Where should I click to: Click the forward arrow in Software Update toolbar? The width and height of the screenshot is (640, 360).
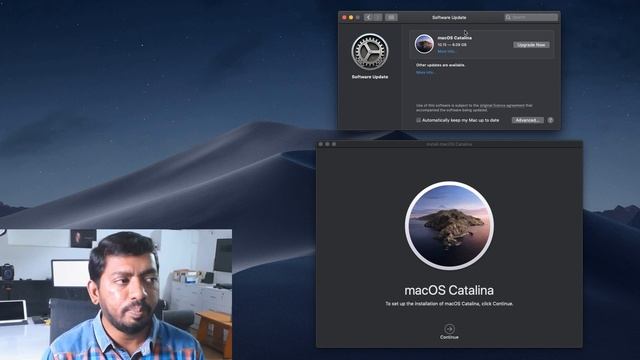point(378,17)
